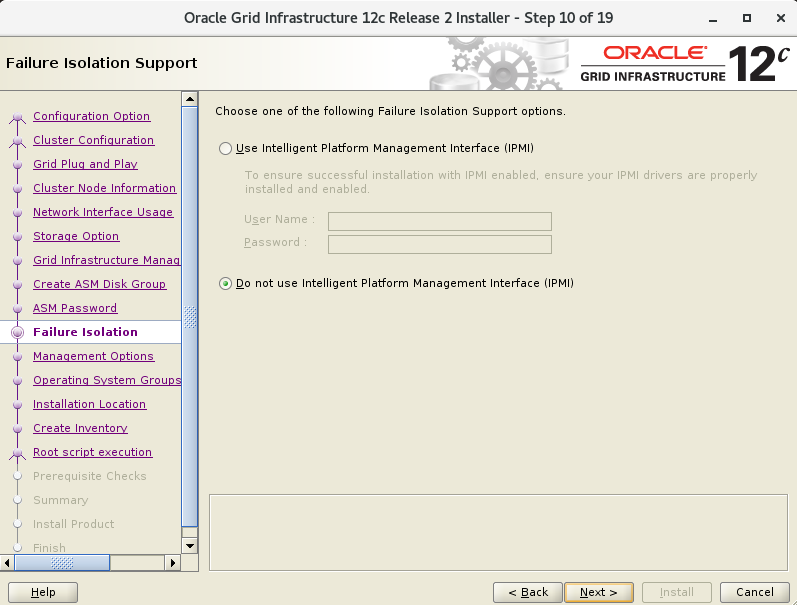Click step marker beside Root script execution

pos(17,453)
